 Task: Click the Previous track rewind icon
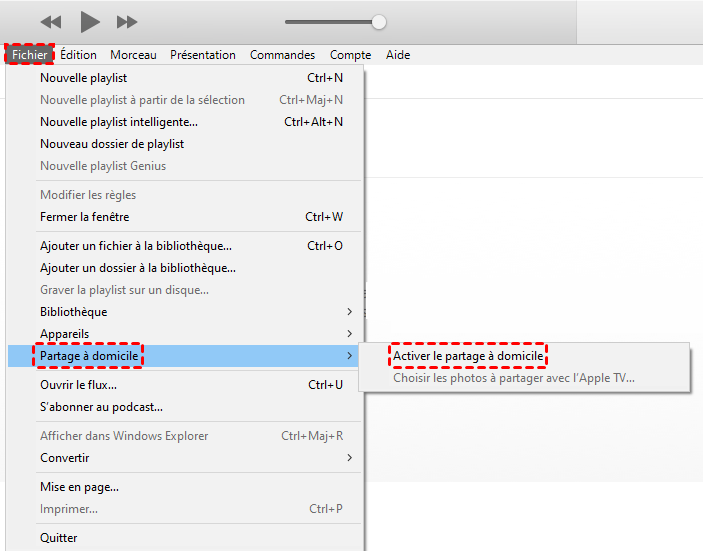point(50,22)
